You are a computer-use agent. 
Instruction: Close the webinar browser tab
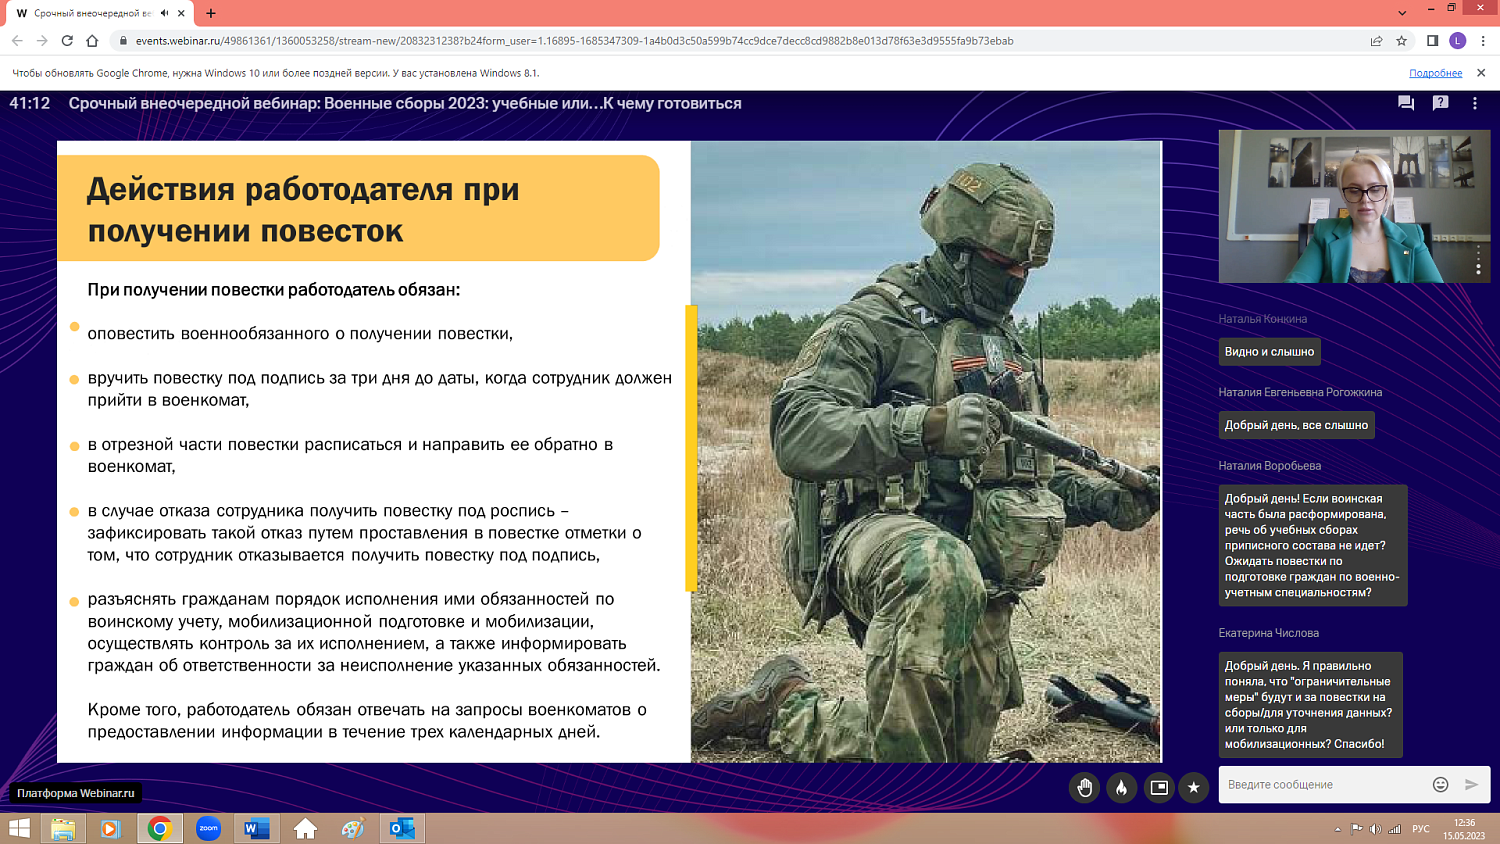181,13
